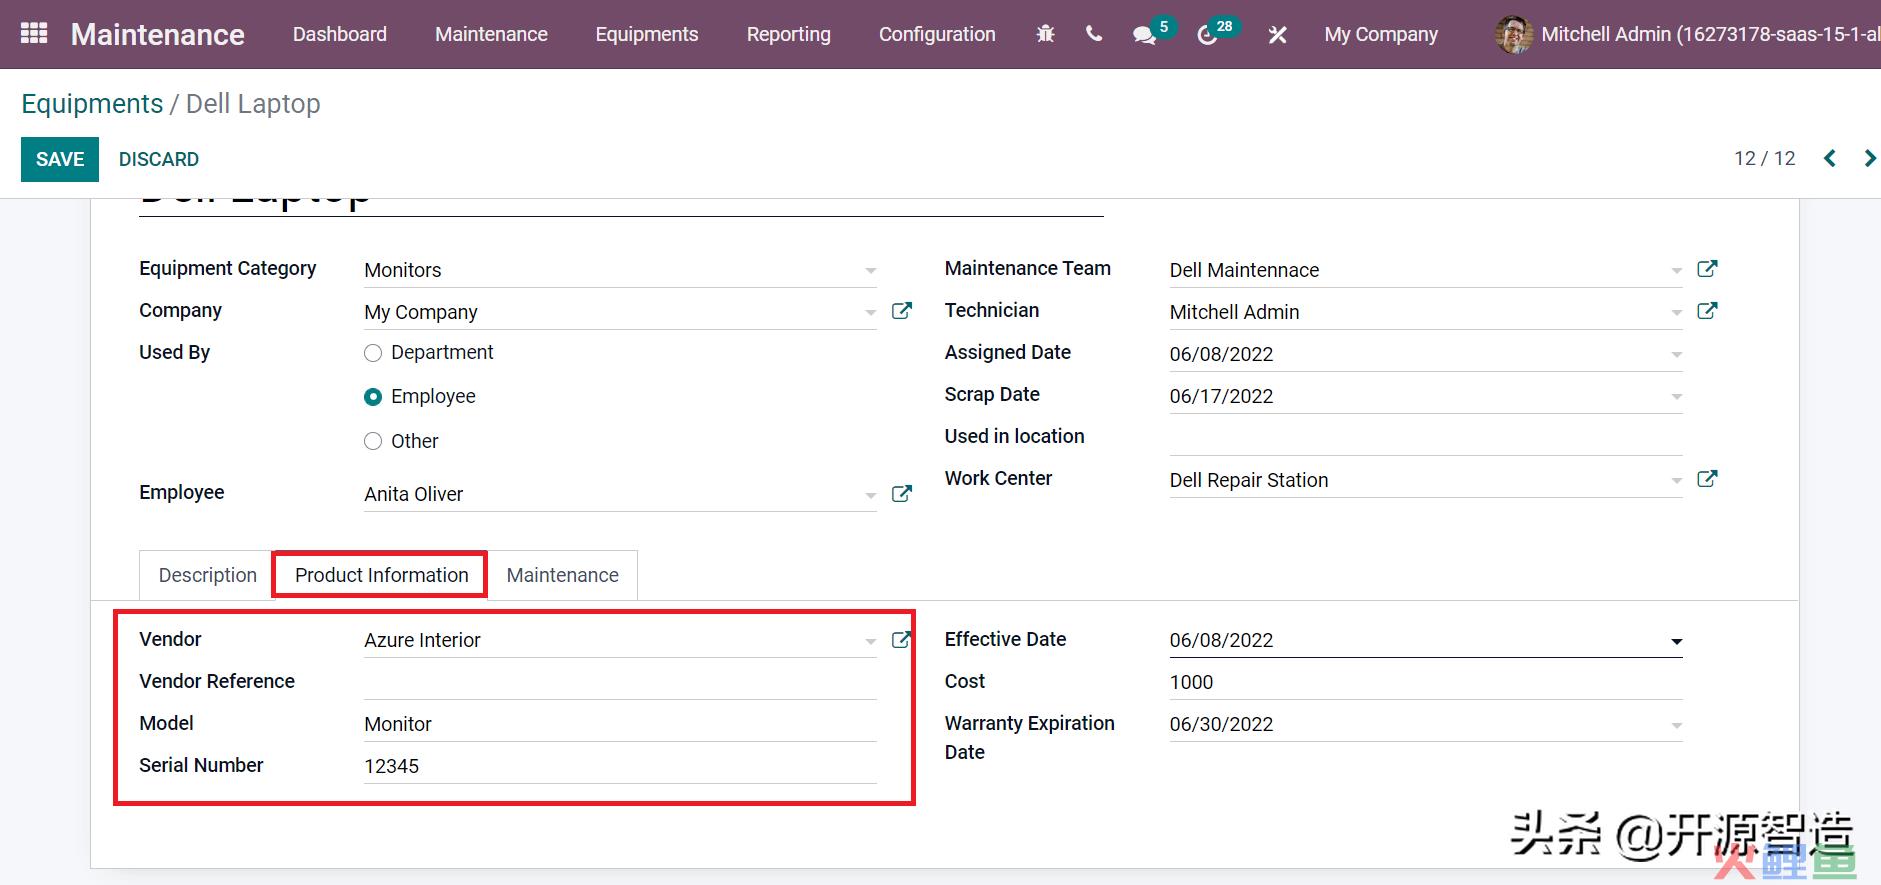The image size is (1881, 885).
Task: Expand Work Center dropdown arrow
Action: pyautogui.click(x=1676, y=481)
